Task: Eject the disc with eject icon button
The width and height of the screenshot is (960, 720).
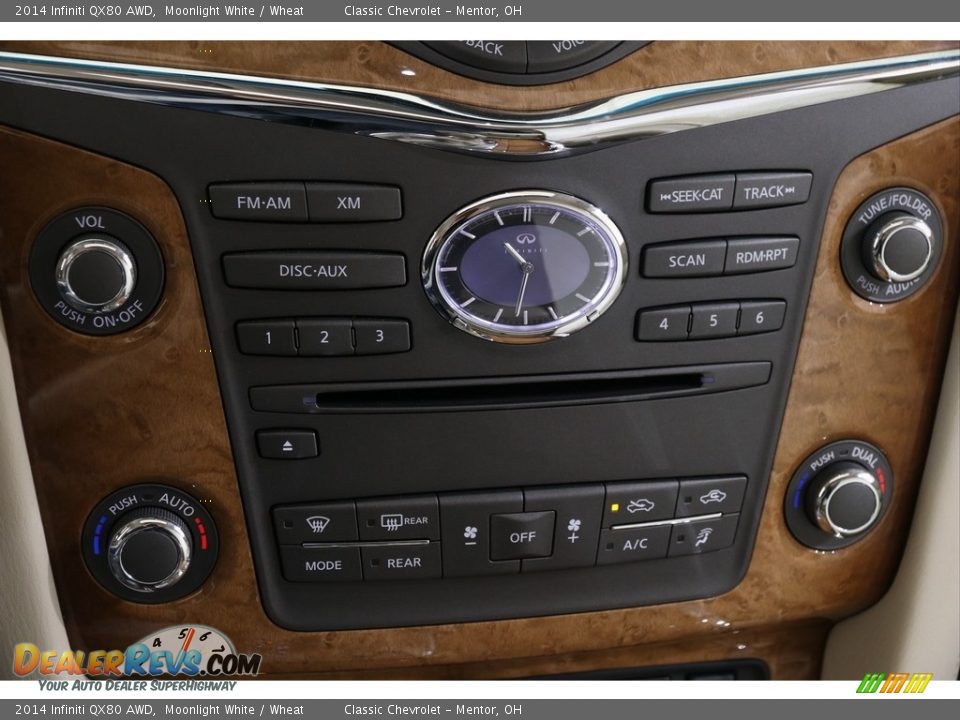Action: click(x=287, y=445)
